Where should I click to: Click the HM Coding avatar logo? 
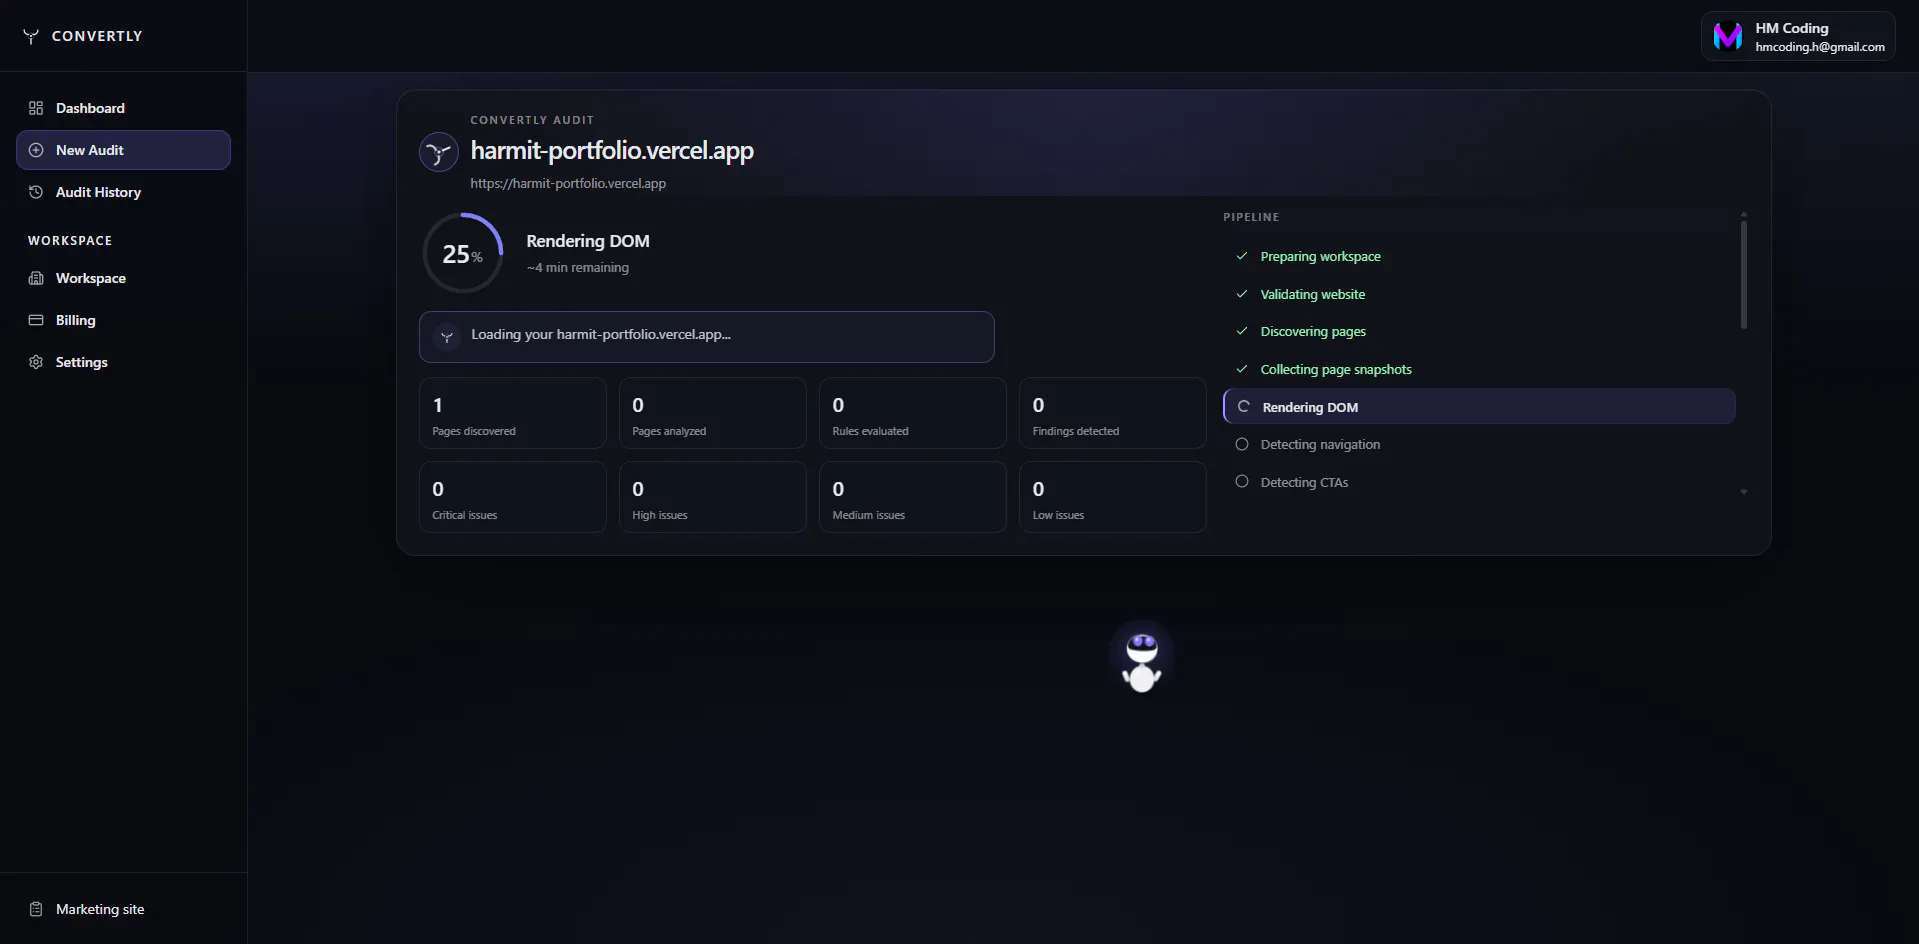[x=1728, y=36]
